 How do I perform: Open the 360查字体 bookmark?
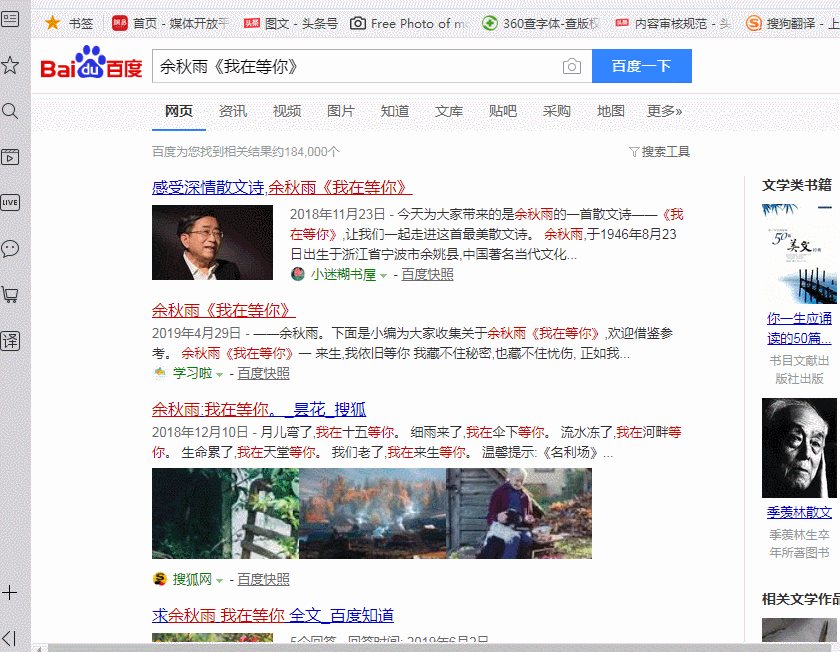541,24
